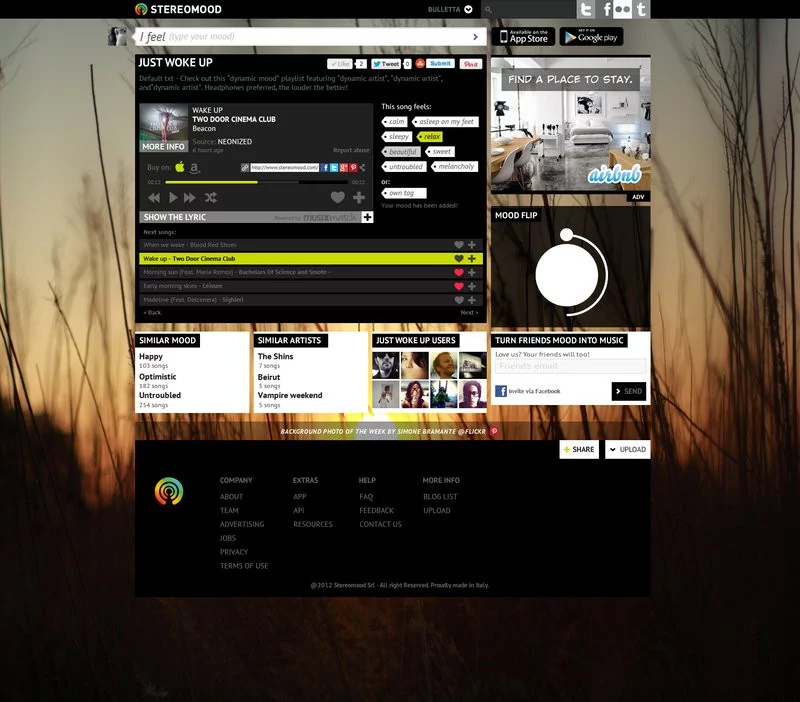Open the Twitter icon in the top bar
Viewport: 800px width, 702px height.
coord(586,9)
